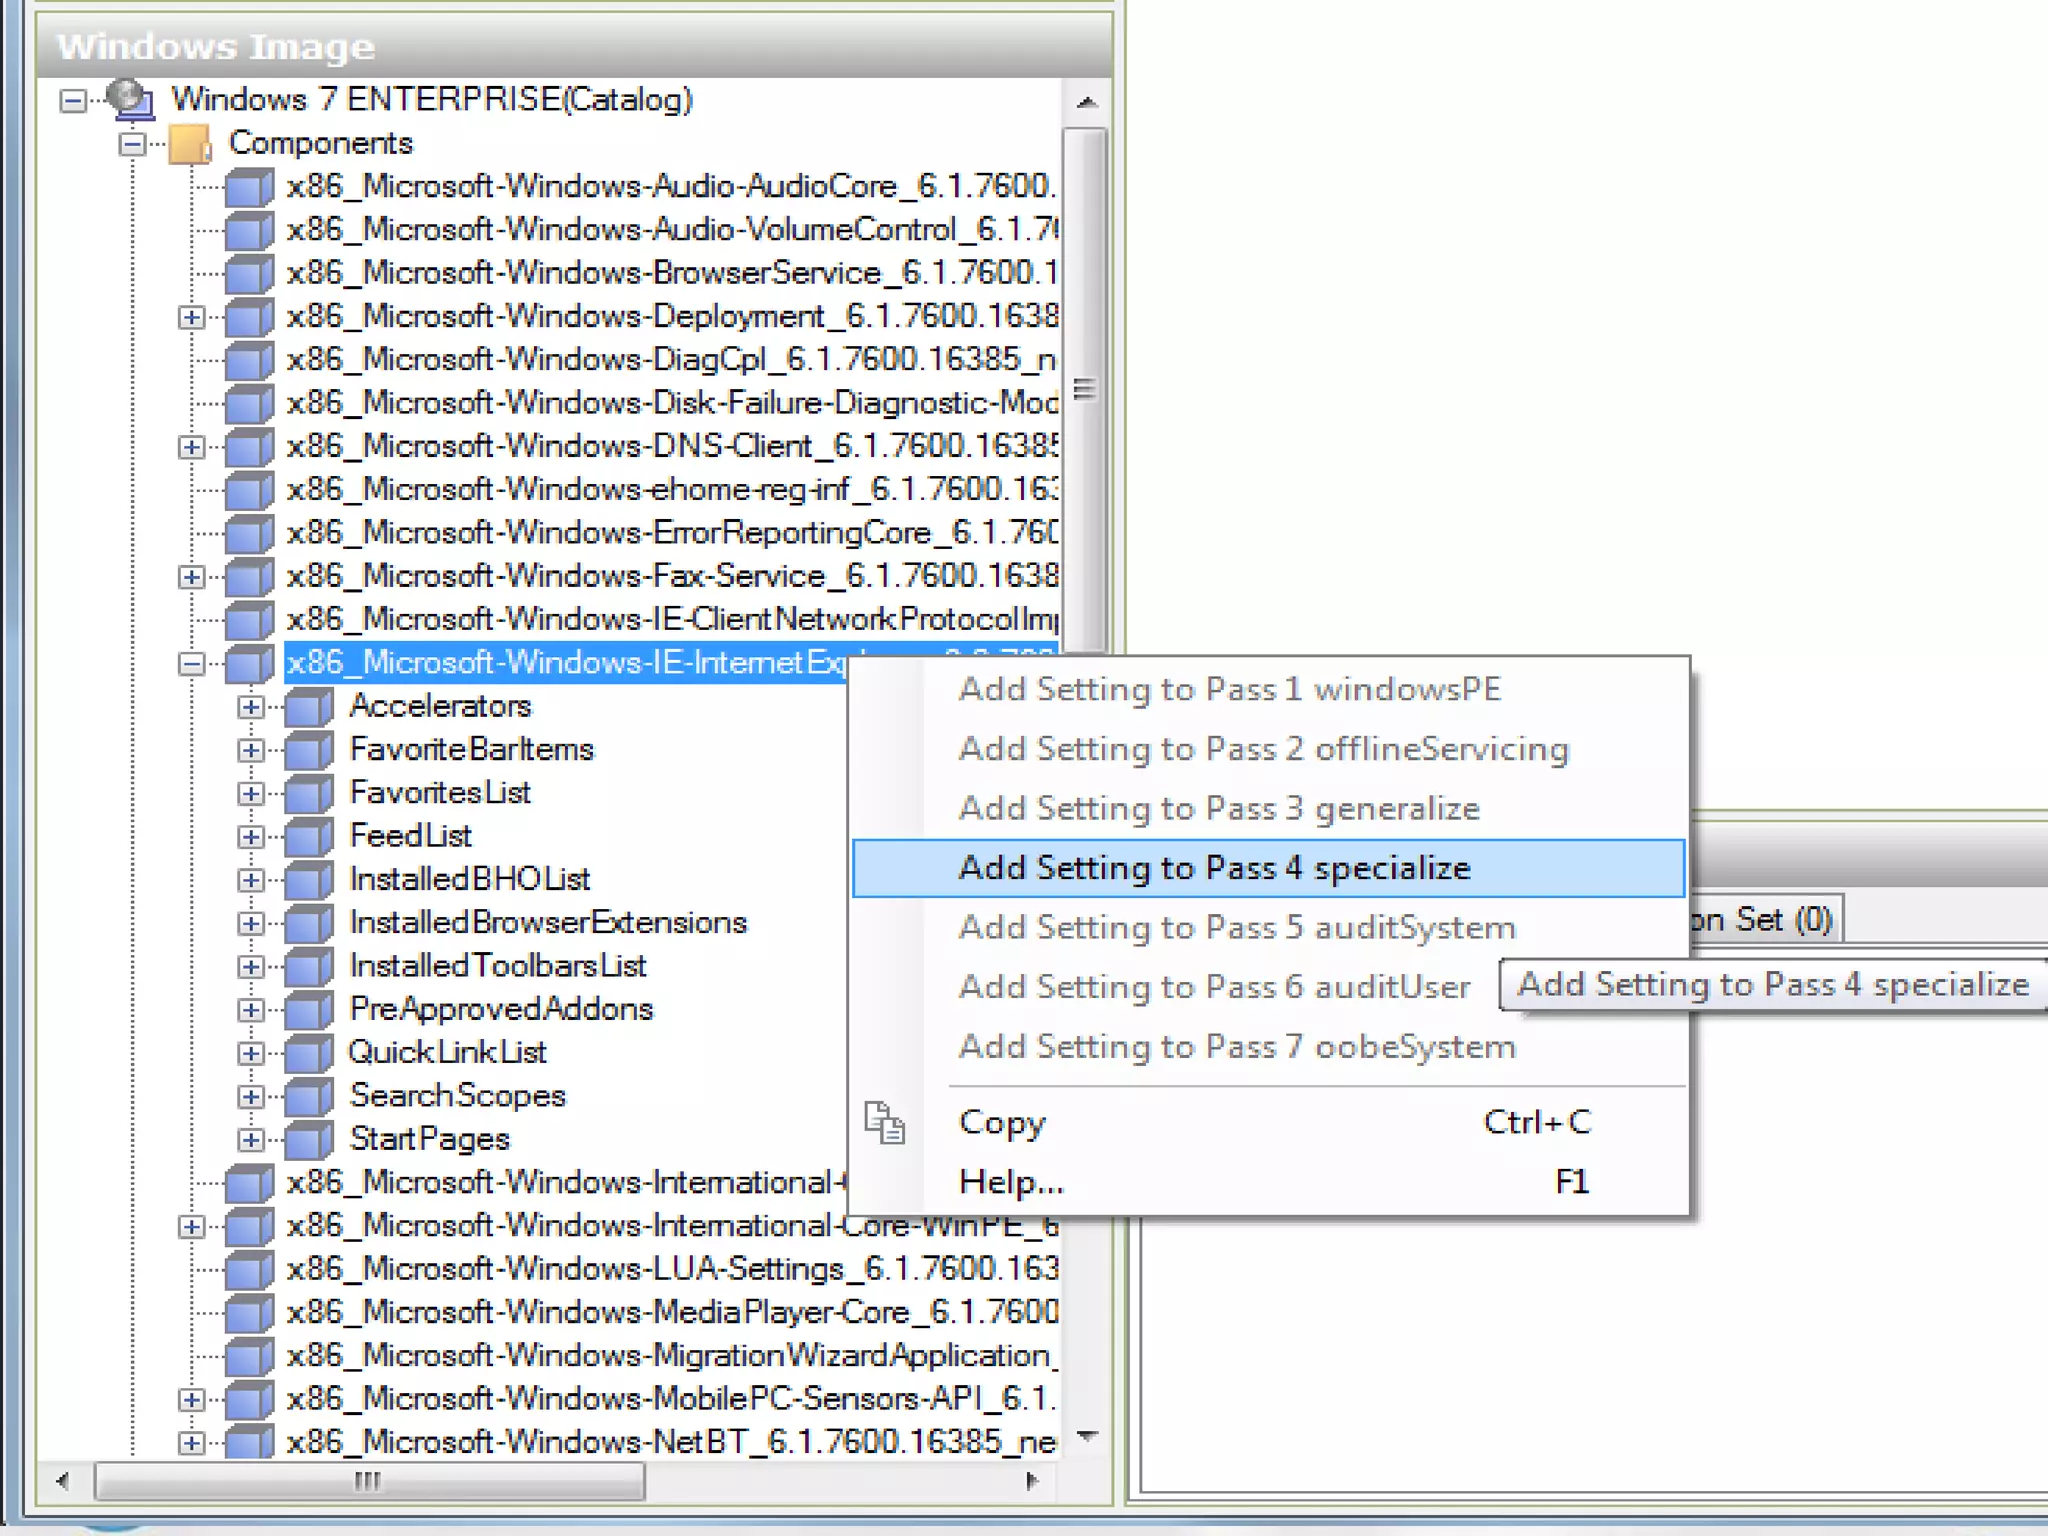Viewport: 2048px width, 1536px height.
Task: Click the LUA-Settings component cube icon
Action: (249, 1270)
